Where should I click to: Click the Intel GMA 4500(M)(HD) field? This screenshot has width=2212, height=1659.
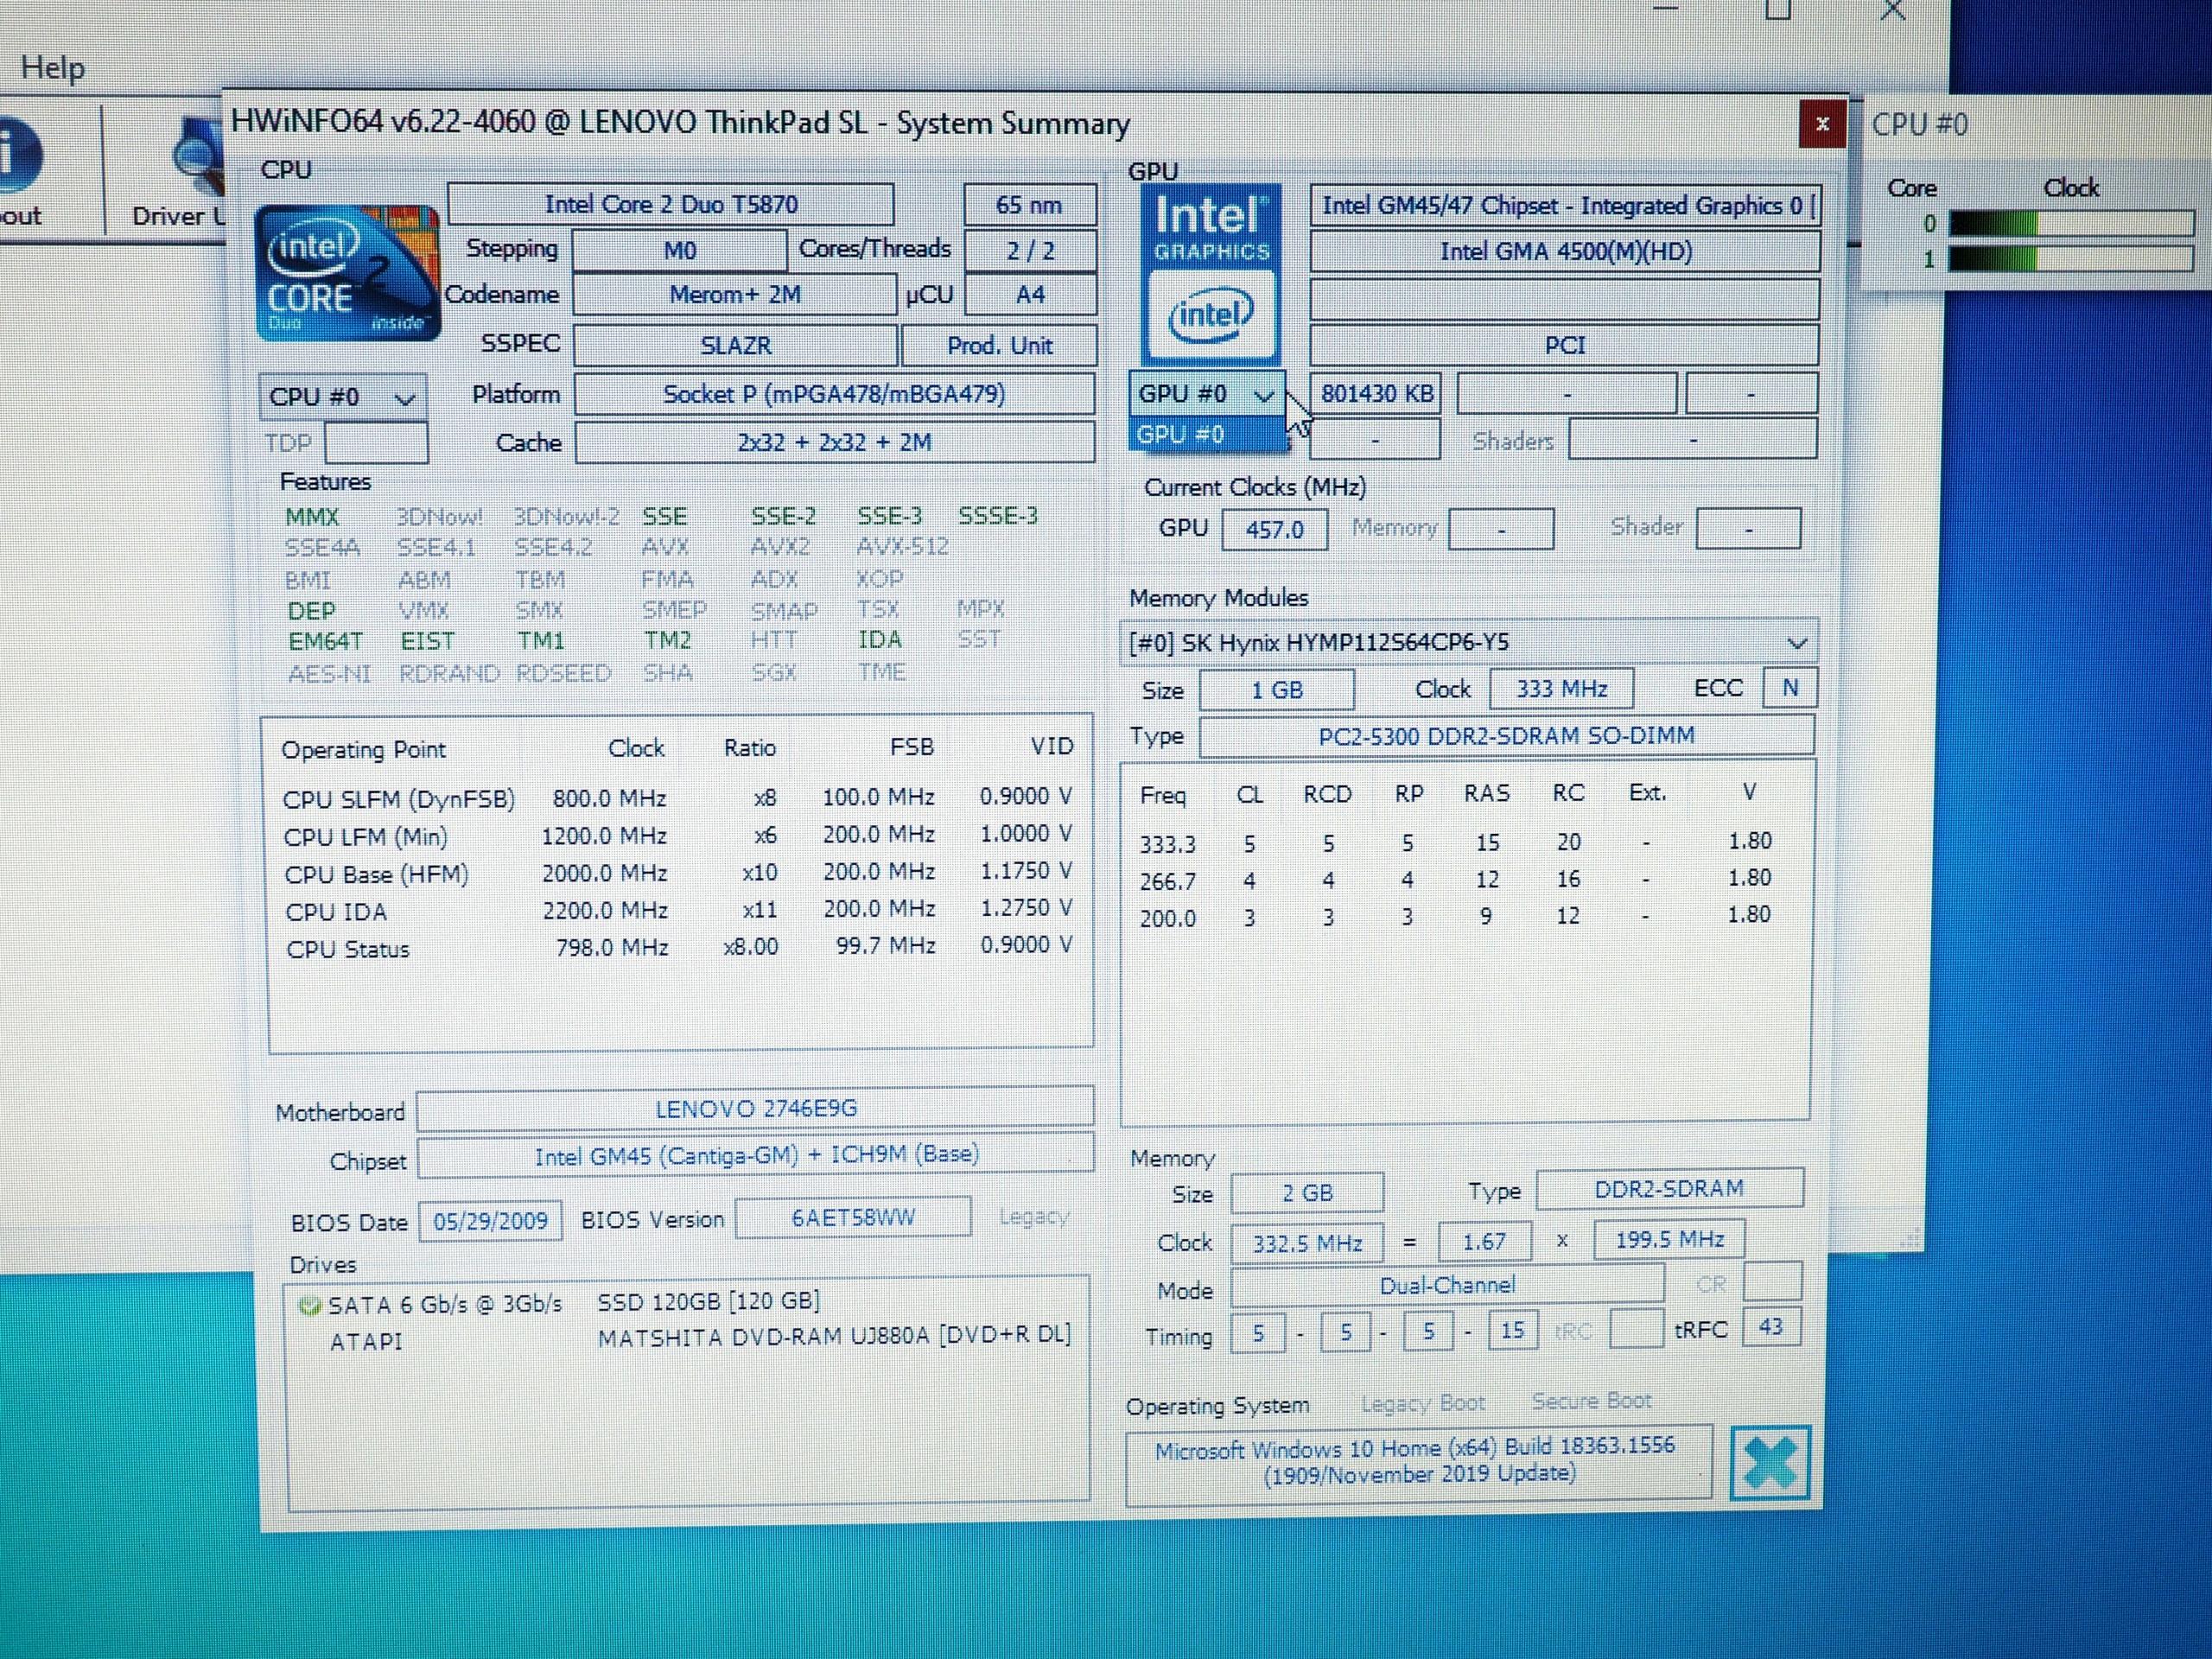pyautogui.click(x=1565, y=252)
